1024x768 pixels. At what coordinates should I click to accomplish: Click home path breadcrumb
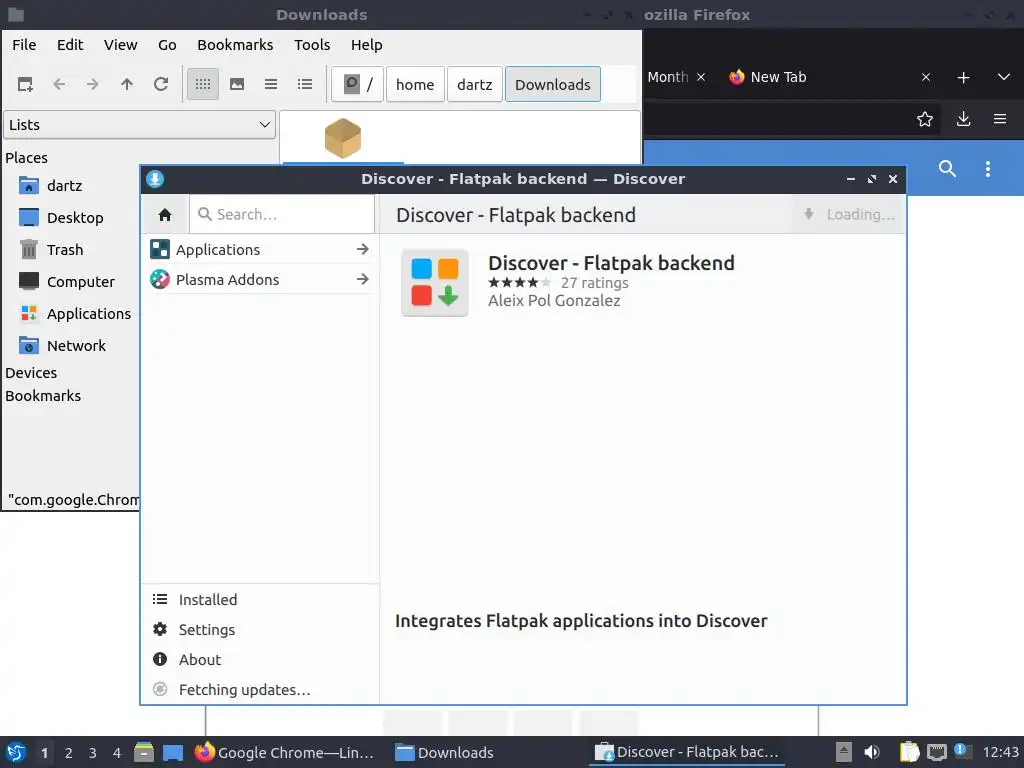[415, 84]
